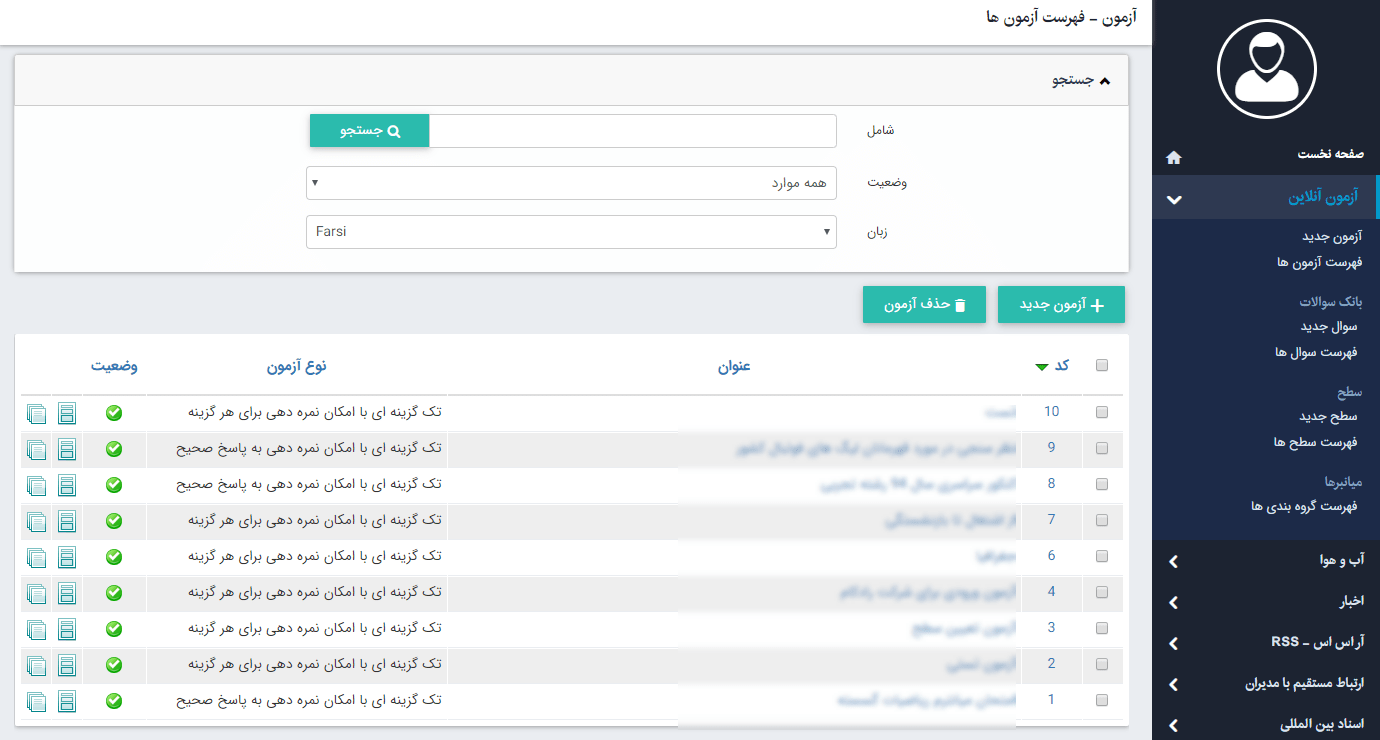The width and height of the screenshot is (1380, 740).
Task: Tick the checkbox for exam code 7
Action: [1102, 521]
